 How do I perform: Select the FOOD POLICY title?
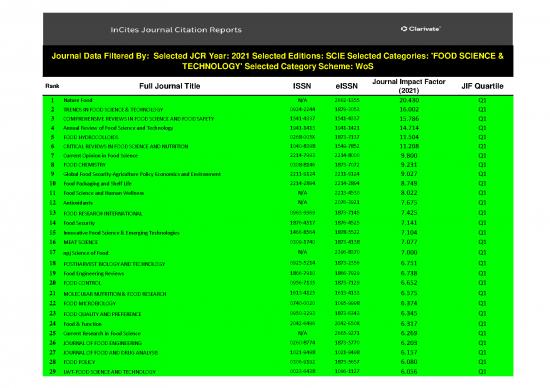click(79, 362)
